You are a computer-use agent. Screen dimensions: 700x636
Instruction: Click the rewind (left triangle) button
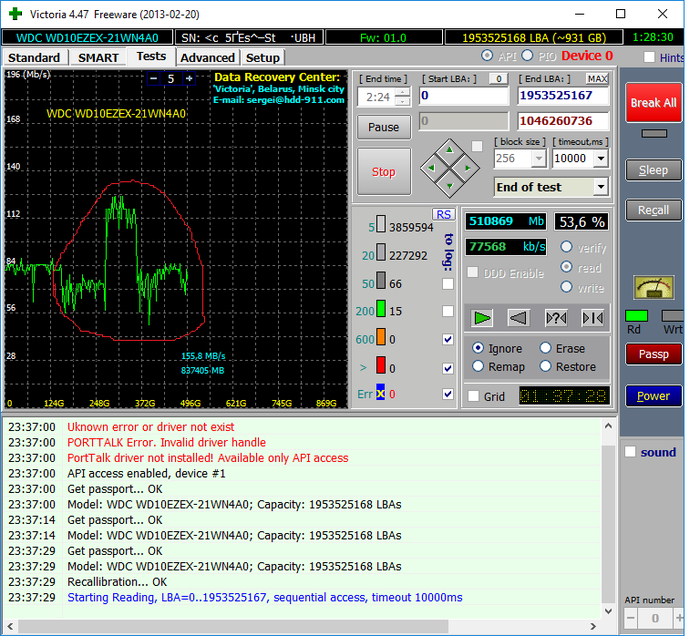[x=519, y=318]
